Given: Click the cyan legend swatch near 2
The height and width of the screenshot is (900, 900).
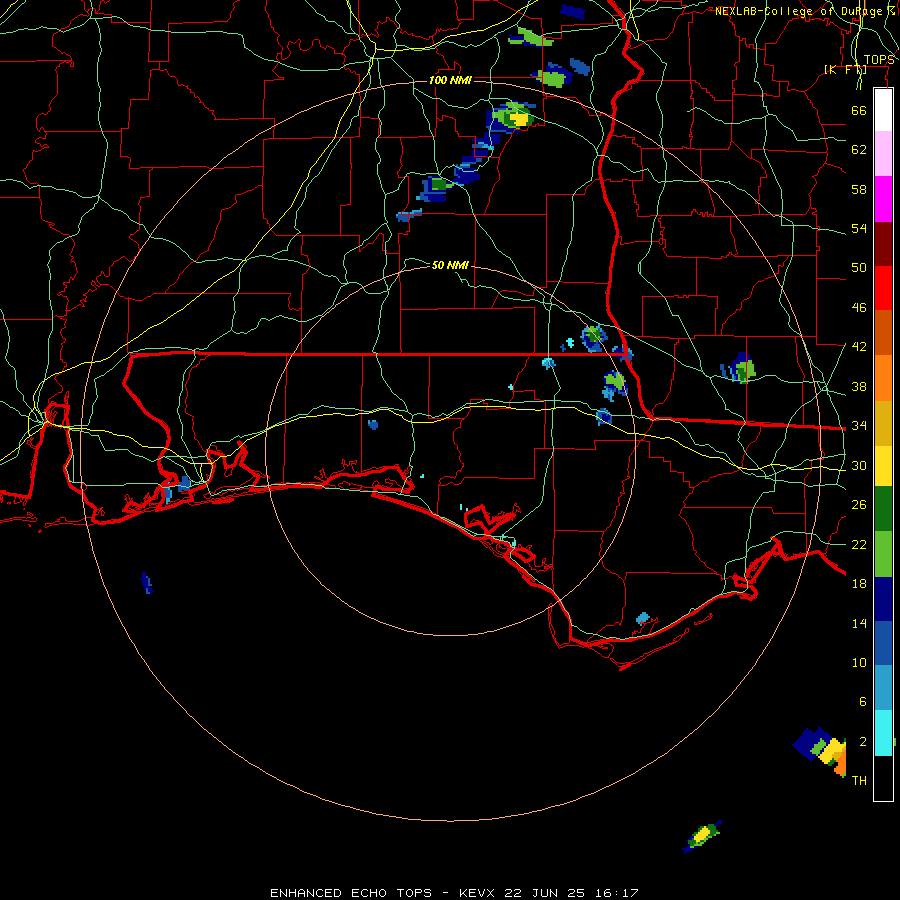Looking at the screenshot, I should coord(883,732).
